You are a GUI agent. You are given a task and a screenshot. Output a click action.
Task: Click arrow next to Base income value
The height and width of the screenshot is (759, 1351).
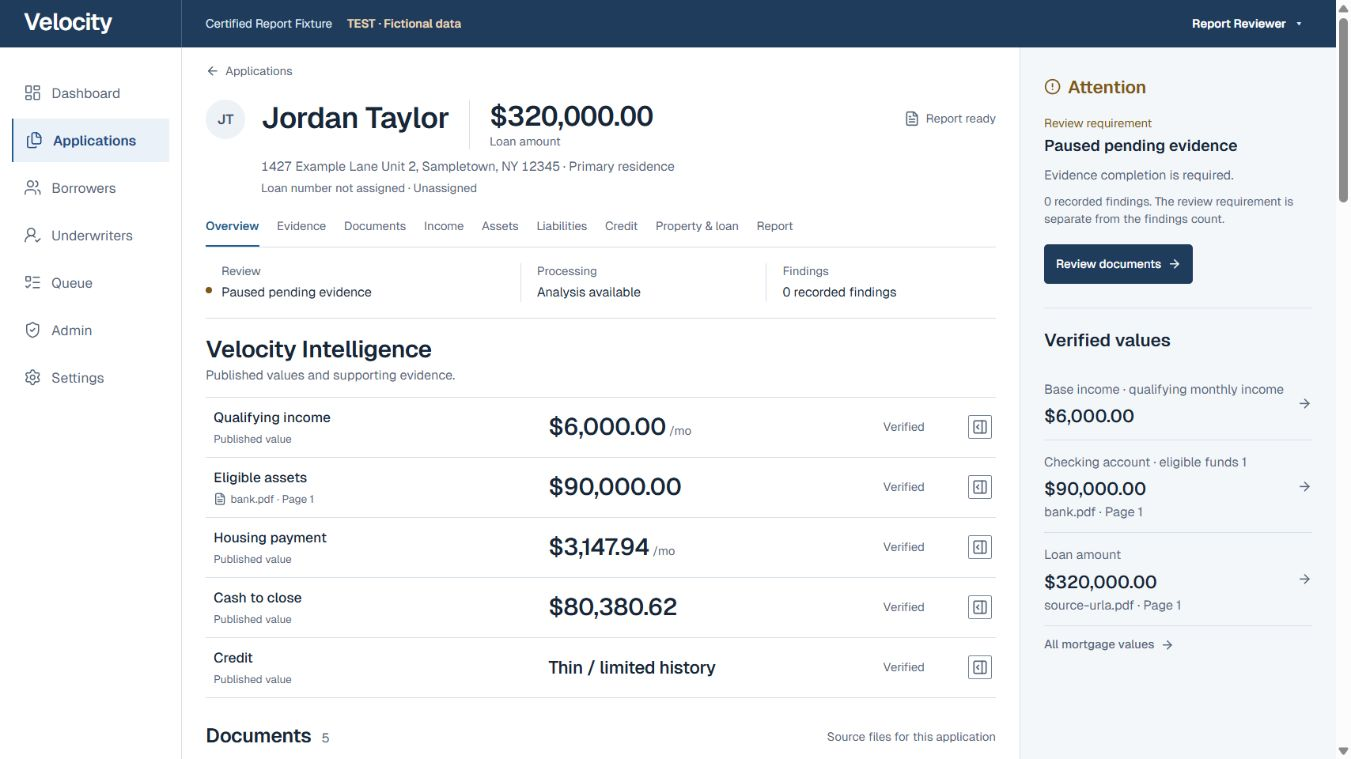(x=1304, y=404)
